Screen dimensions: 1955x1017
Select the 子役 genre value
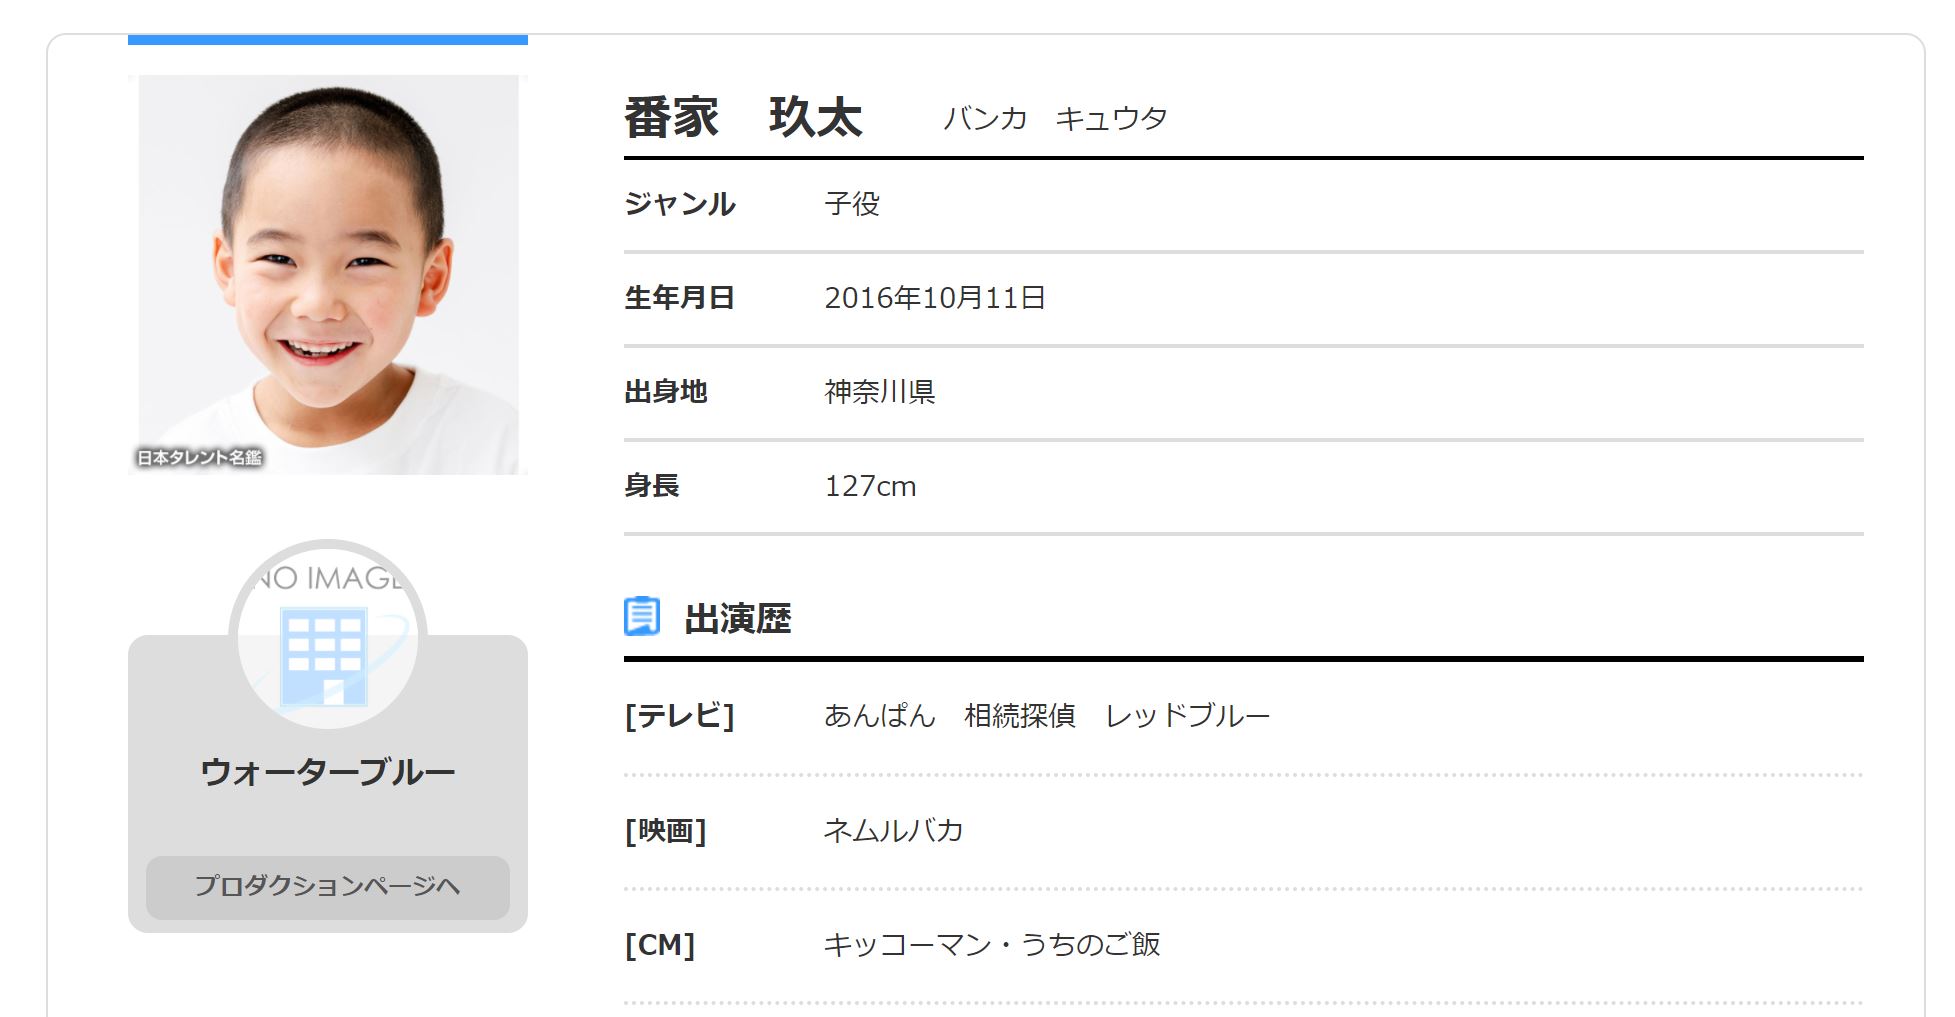pos(852,204)
